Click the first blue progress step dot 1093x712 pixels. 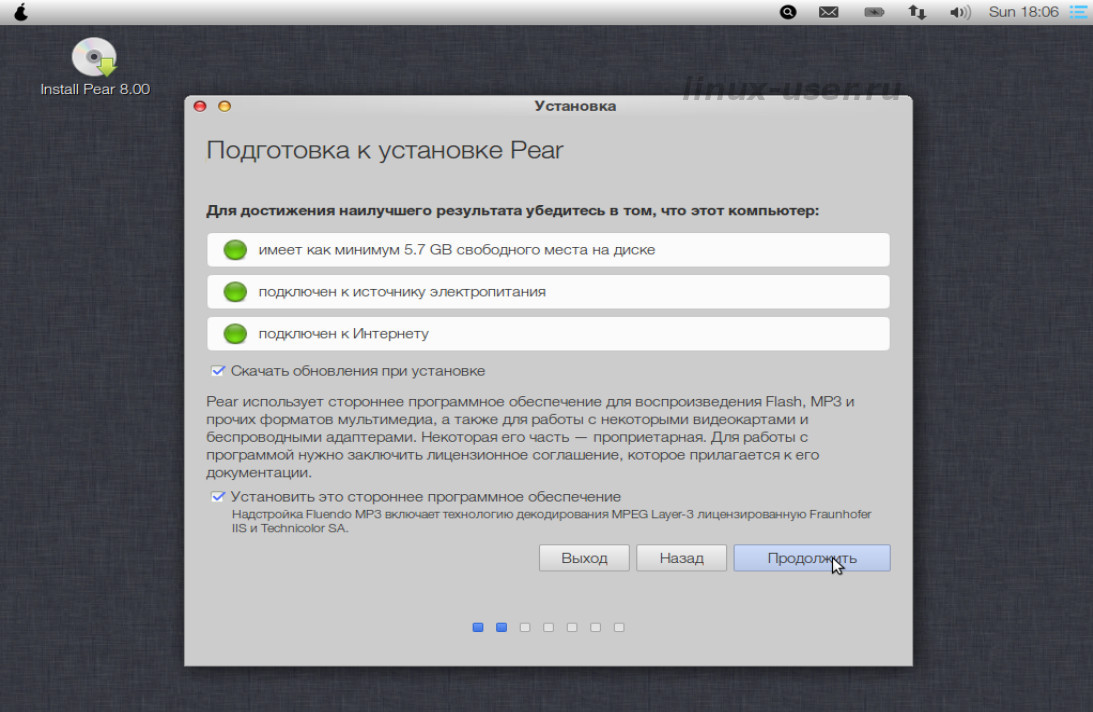click(x=477, y=628)
